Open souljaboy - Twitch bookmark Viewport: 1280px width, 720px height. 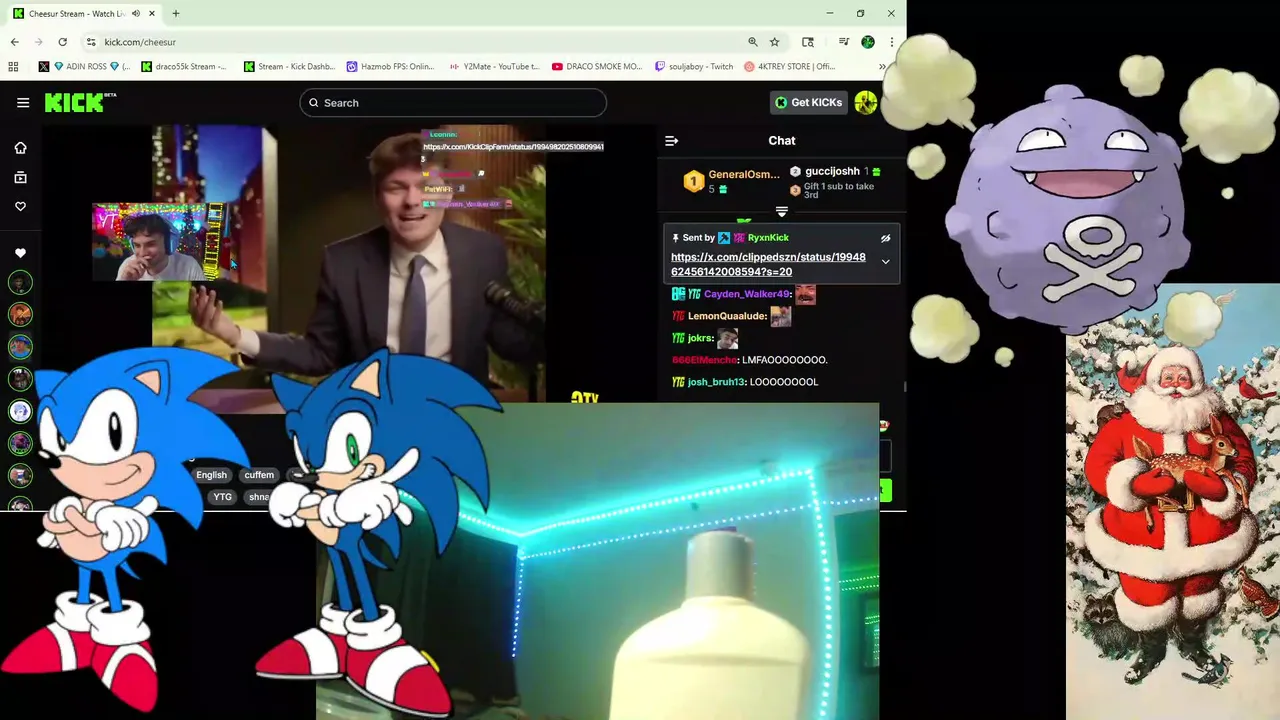click(x=694, y=67)
